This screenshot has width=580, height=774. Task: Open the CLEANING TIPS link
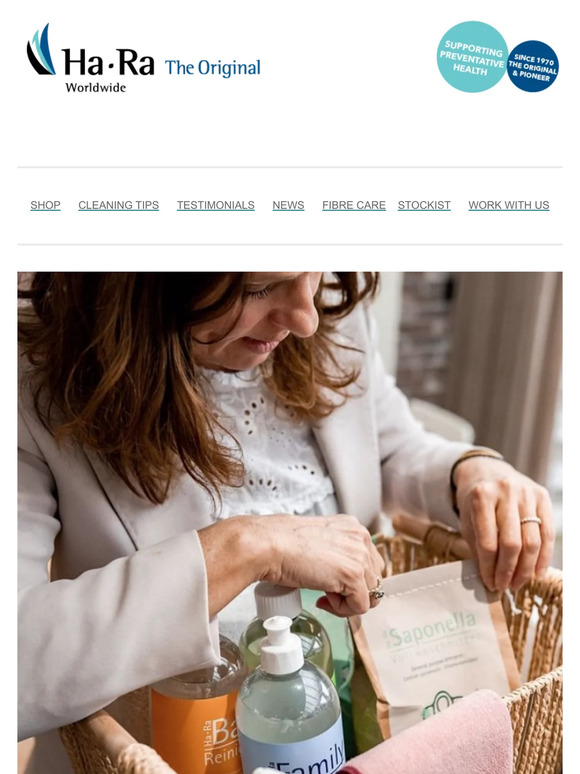(x=118, y=205)
